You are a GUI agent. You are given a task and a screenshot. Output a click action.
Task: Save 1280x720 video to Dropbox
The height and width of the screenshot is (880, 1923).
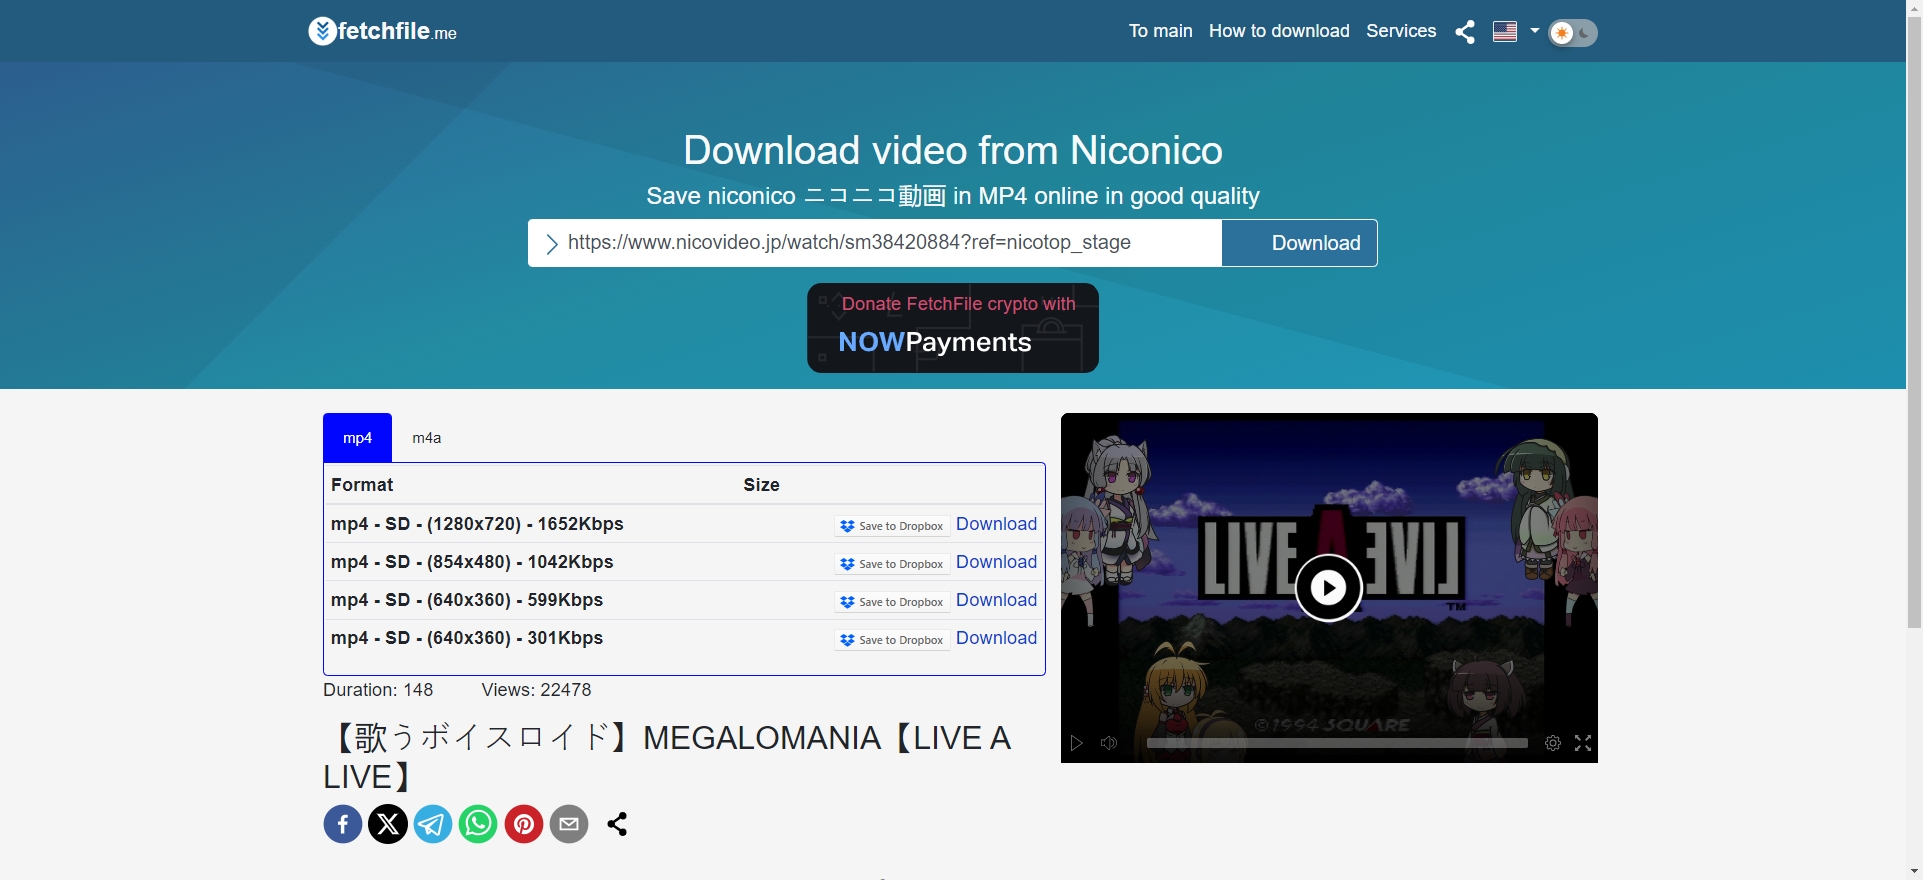pyautogui.click(x=892, y=526)
